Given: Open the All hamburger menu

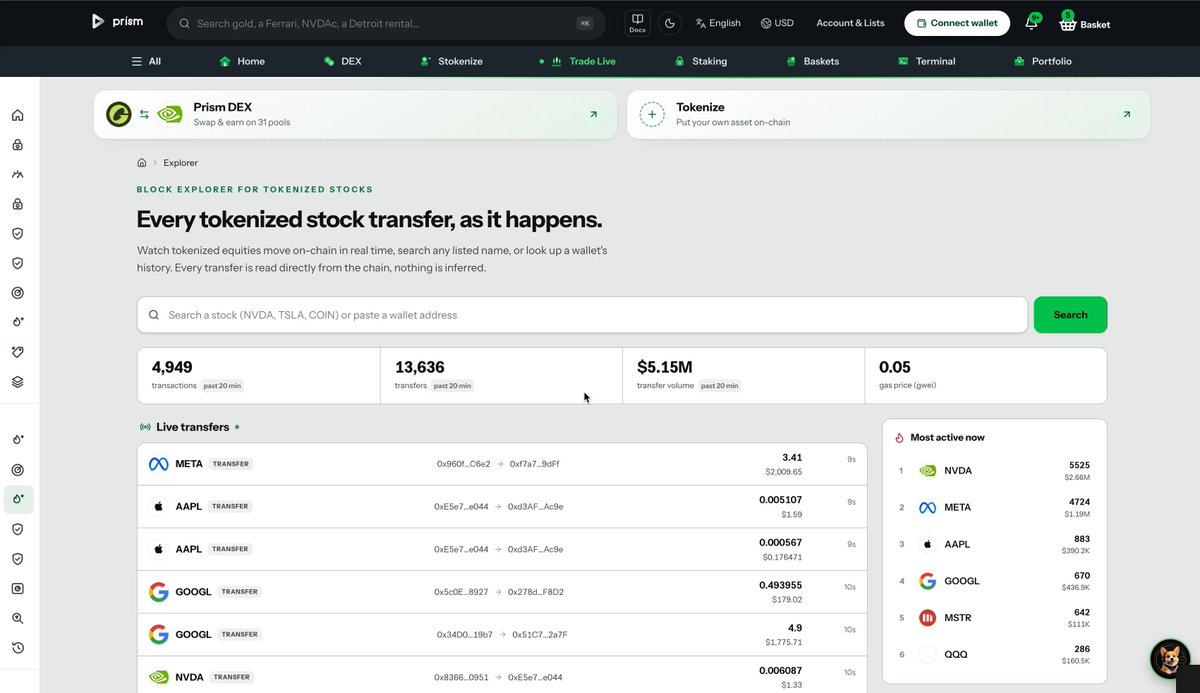Looking at the screenshot, I should [x=146, y=61].
